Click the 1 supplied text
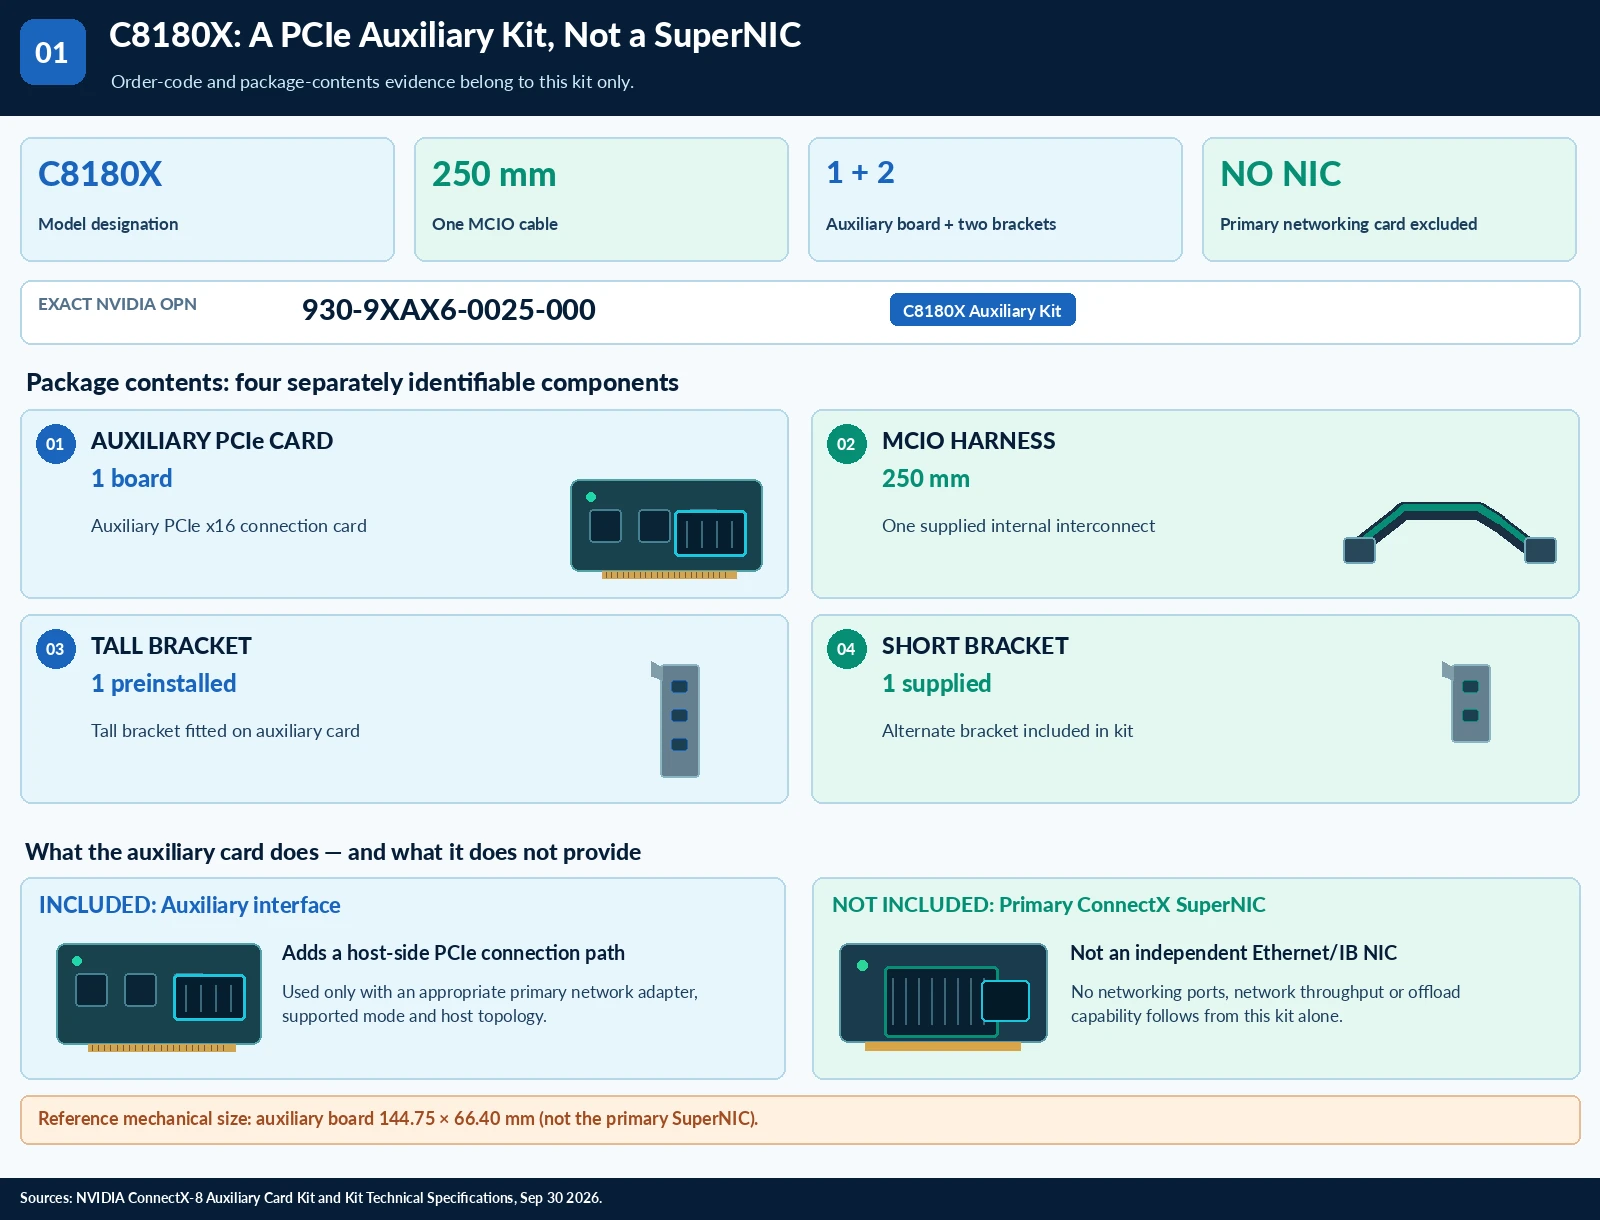The image size is (1600, 1220). 937,684
